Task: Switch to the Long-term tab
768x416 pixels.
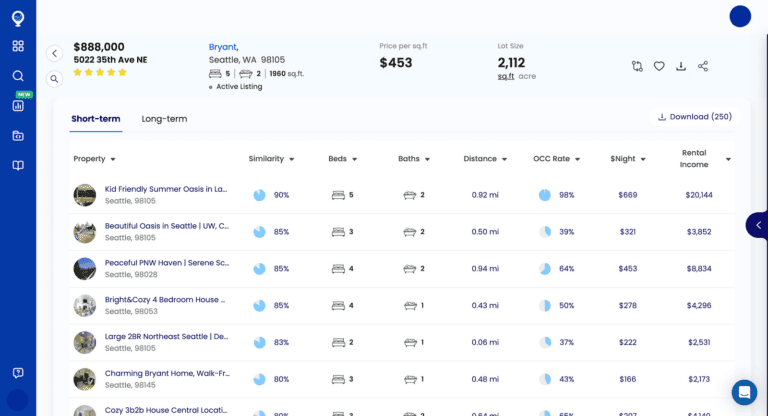Action: coord(164,119)
